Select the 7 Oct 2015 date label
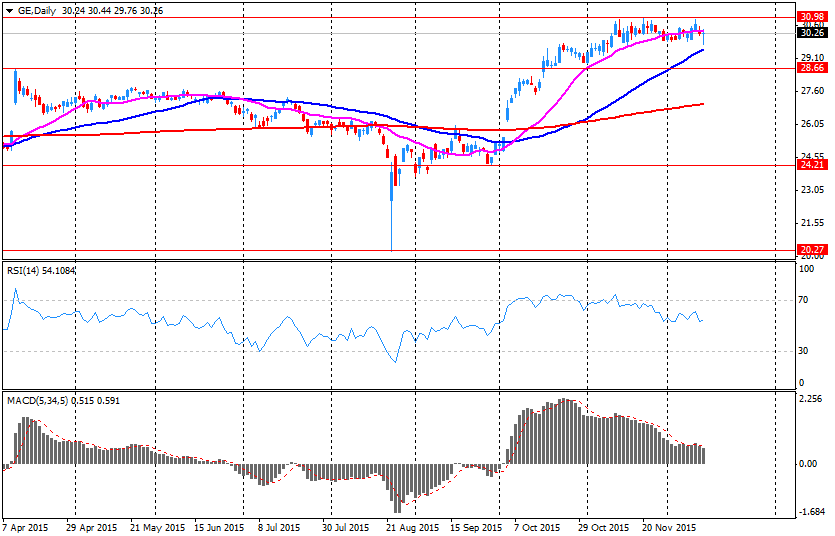The height and width of the screenshot is (536, 835). click(x=537, y=527)
